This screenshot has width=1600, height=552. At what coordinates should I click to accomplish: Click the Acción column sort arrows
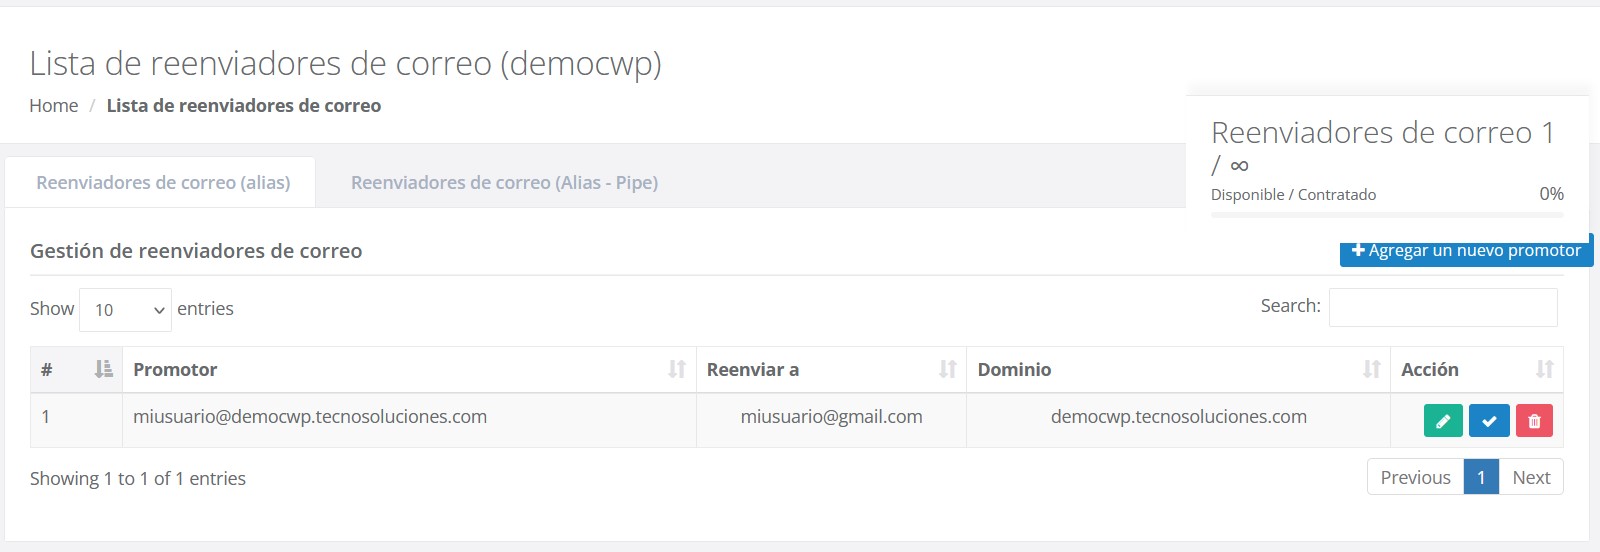pyautogui.click(x=1544, y=370)
